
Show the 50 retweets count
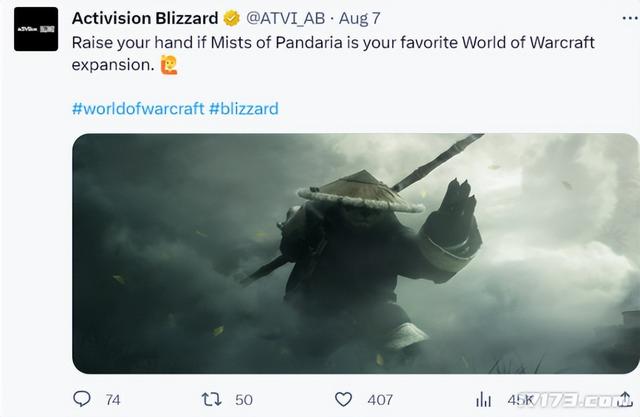point(244,399)
